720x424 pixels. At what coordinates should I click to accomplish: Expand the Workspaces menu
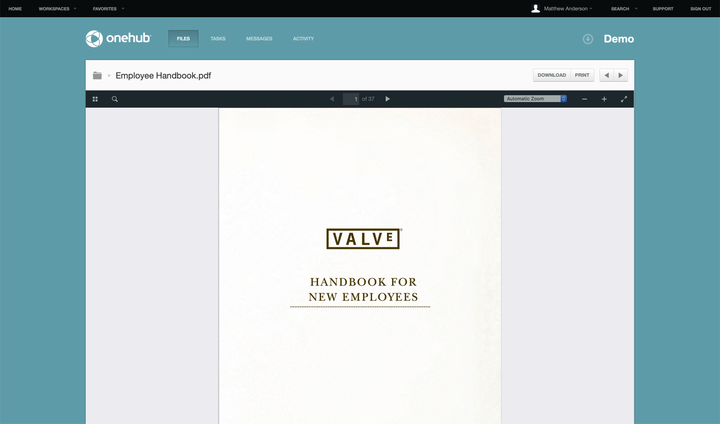coord(57,9)
